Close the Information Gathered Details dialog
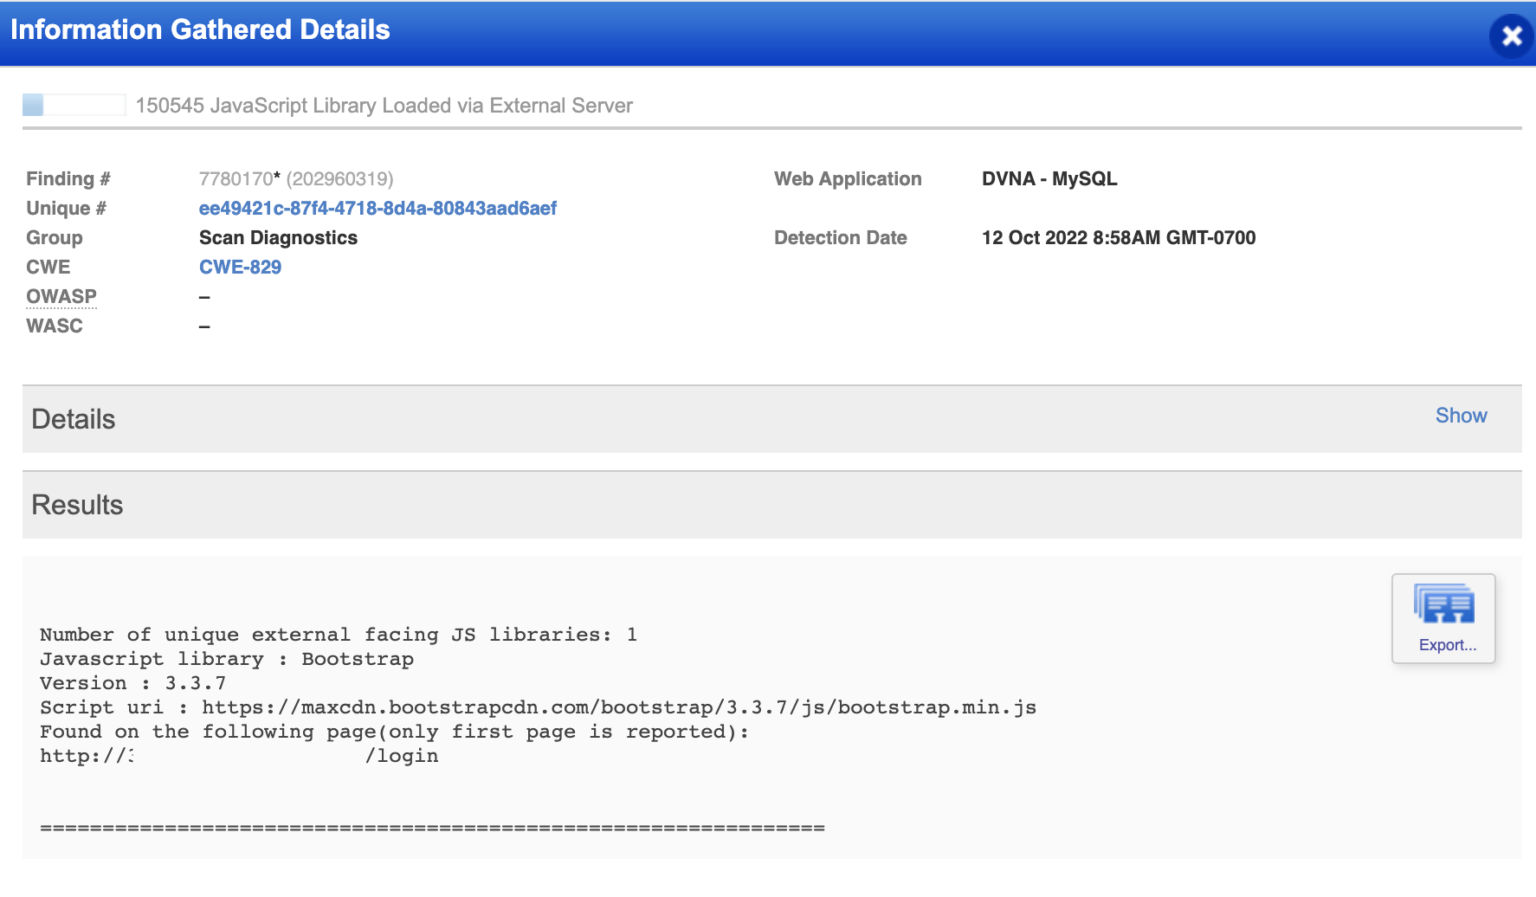 point(1511,36)
